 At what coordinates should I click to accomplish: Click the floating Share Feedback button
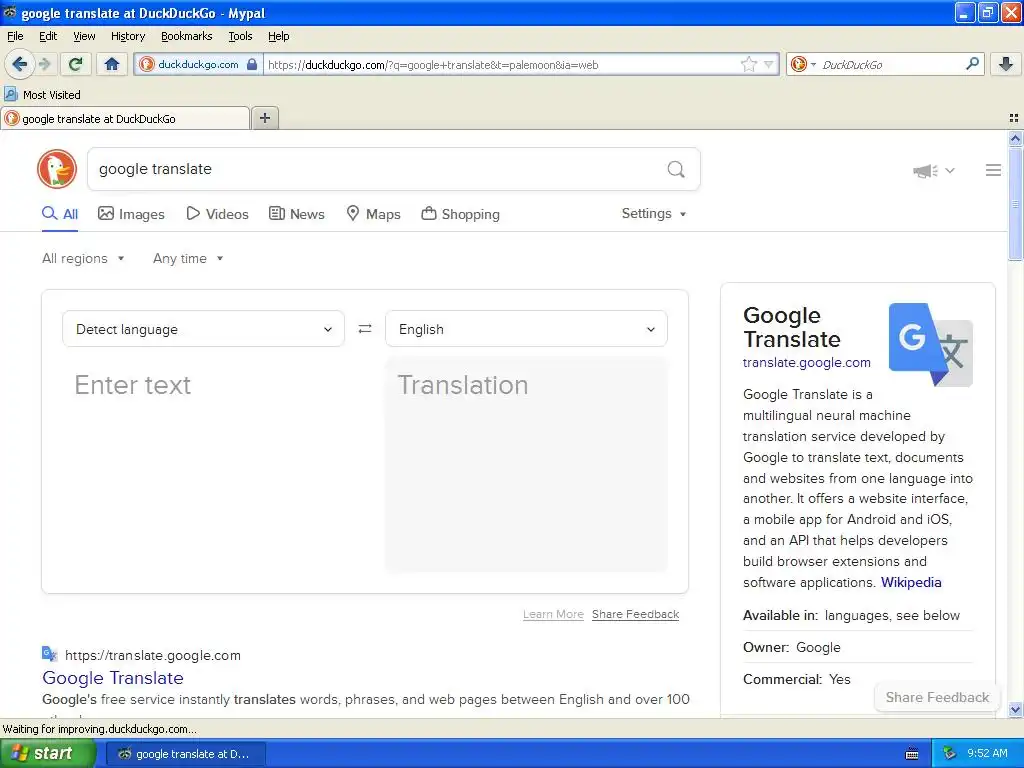pyautogui.click(x=937, y=697)
